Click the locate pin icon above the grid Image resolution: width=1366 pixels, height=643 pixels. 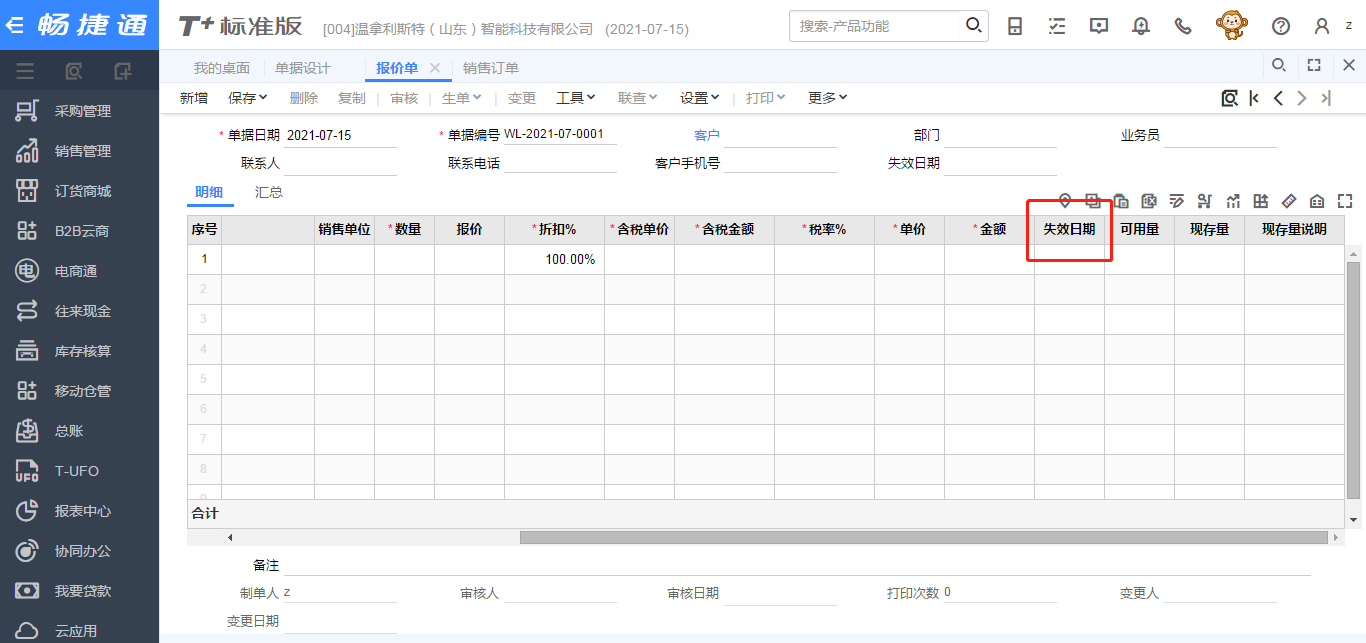point(1065,201)
